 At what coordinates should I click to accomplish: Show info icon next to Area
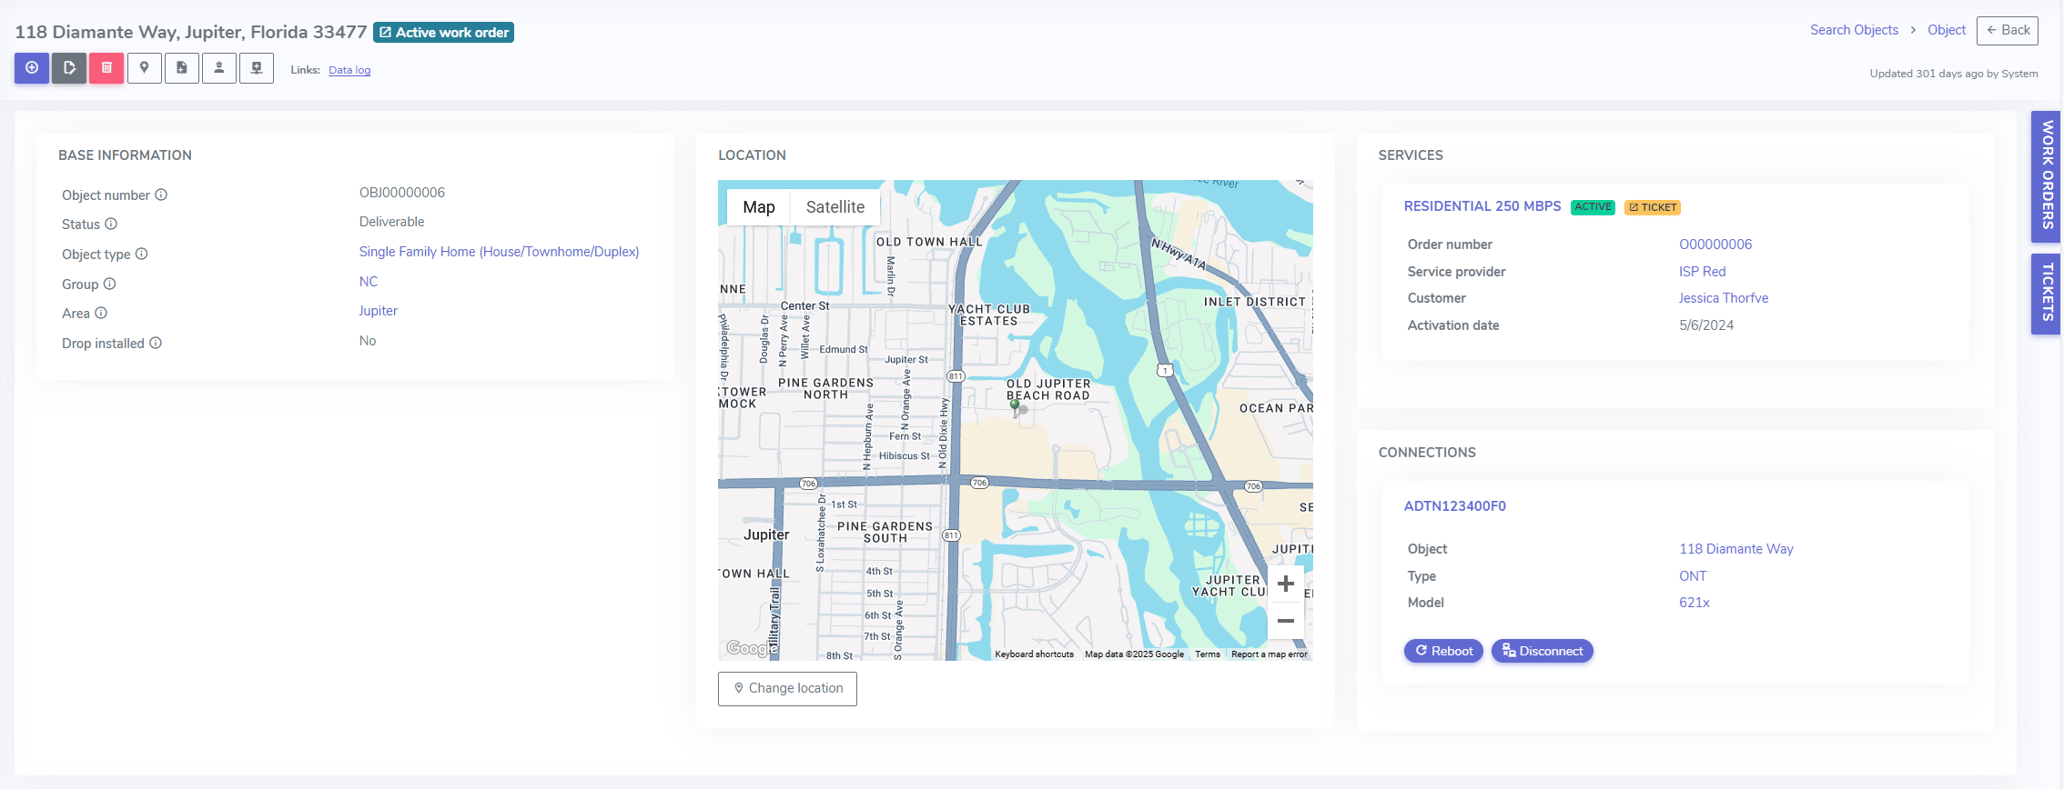coord(101,313)
